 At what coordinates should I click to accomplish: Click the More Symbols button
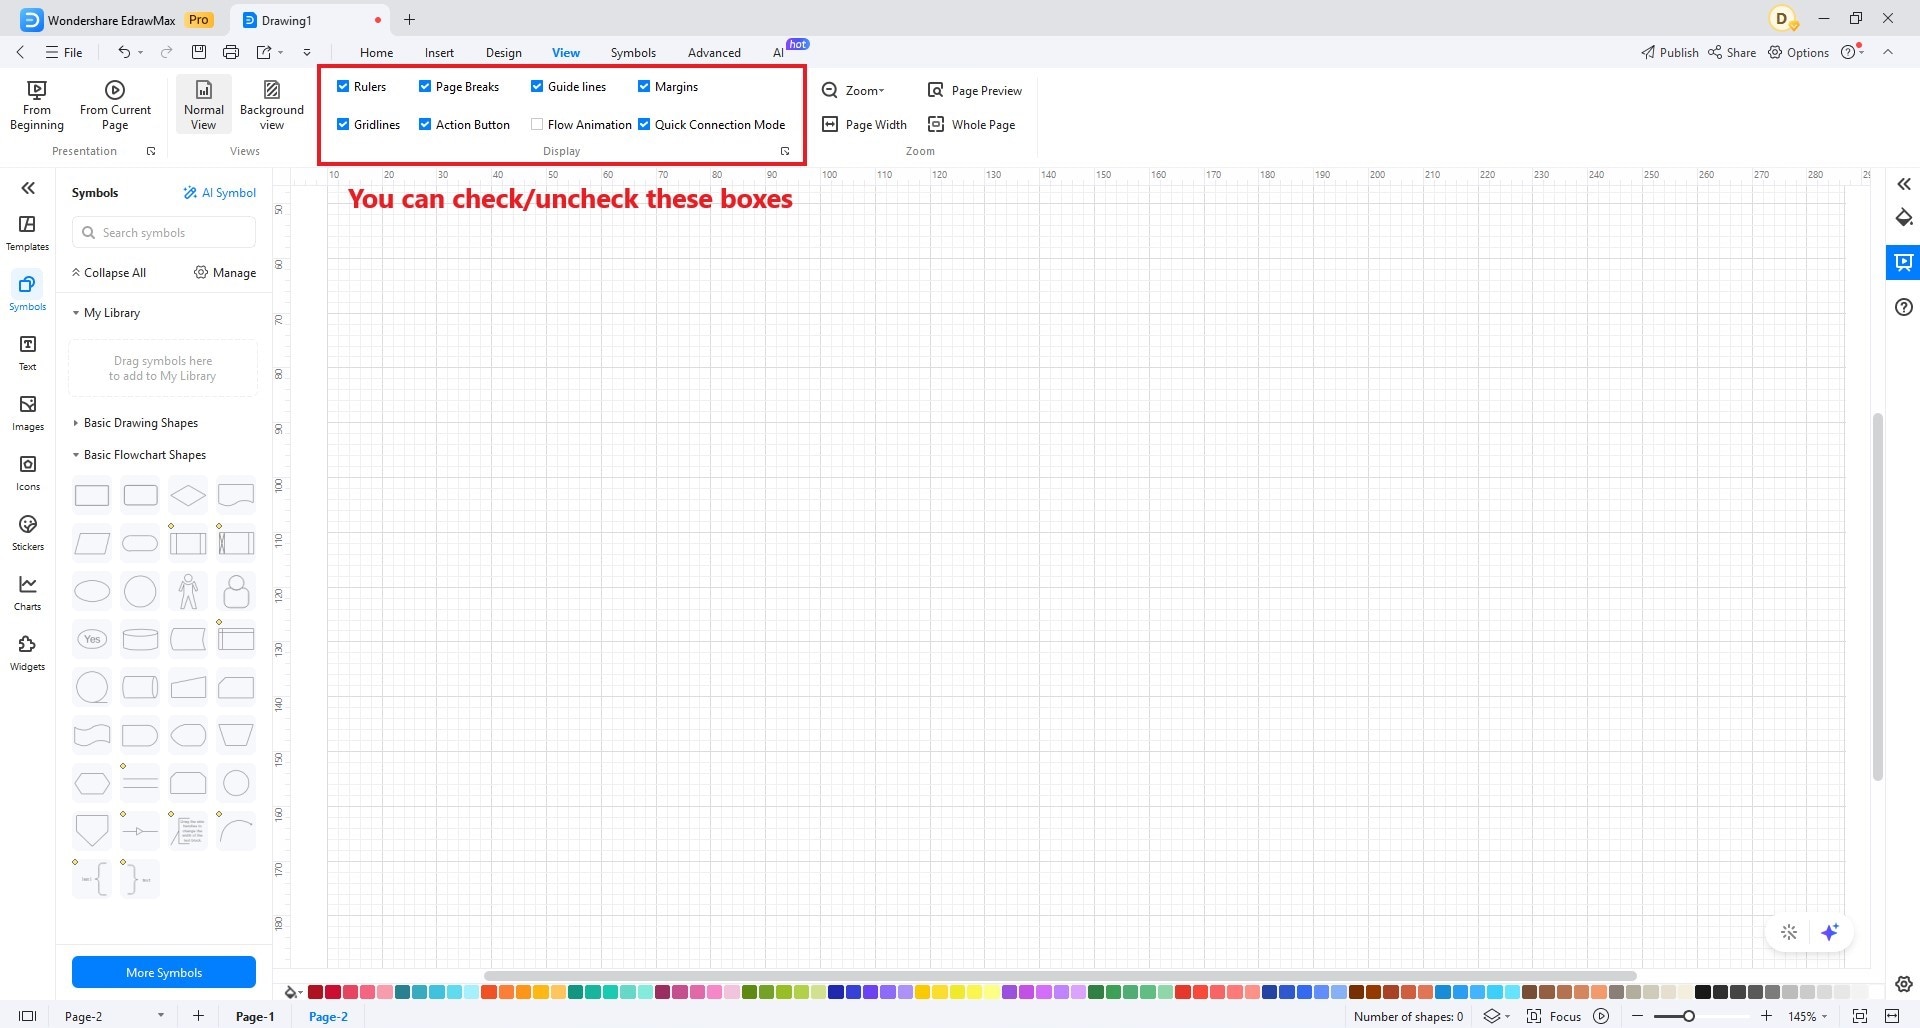point(164,972)
